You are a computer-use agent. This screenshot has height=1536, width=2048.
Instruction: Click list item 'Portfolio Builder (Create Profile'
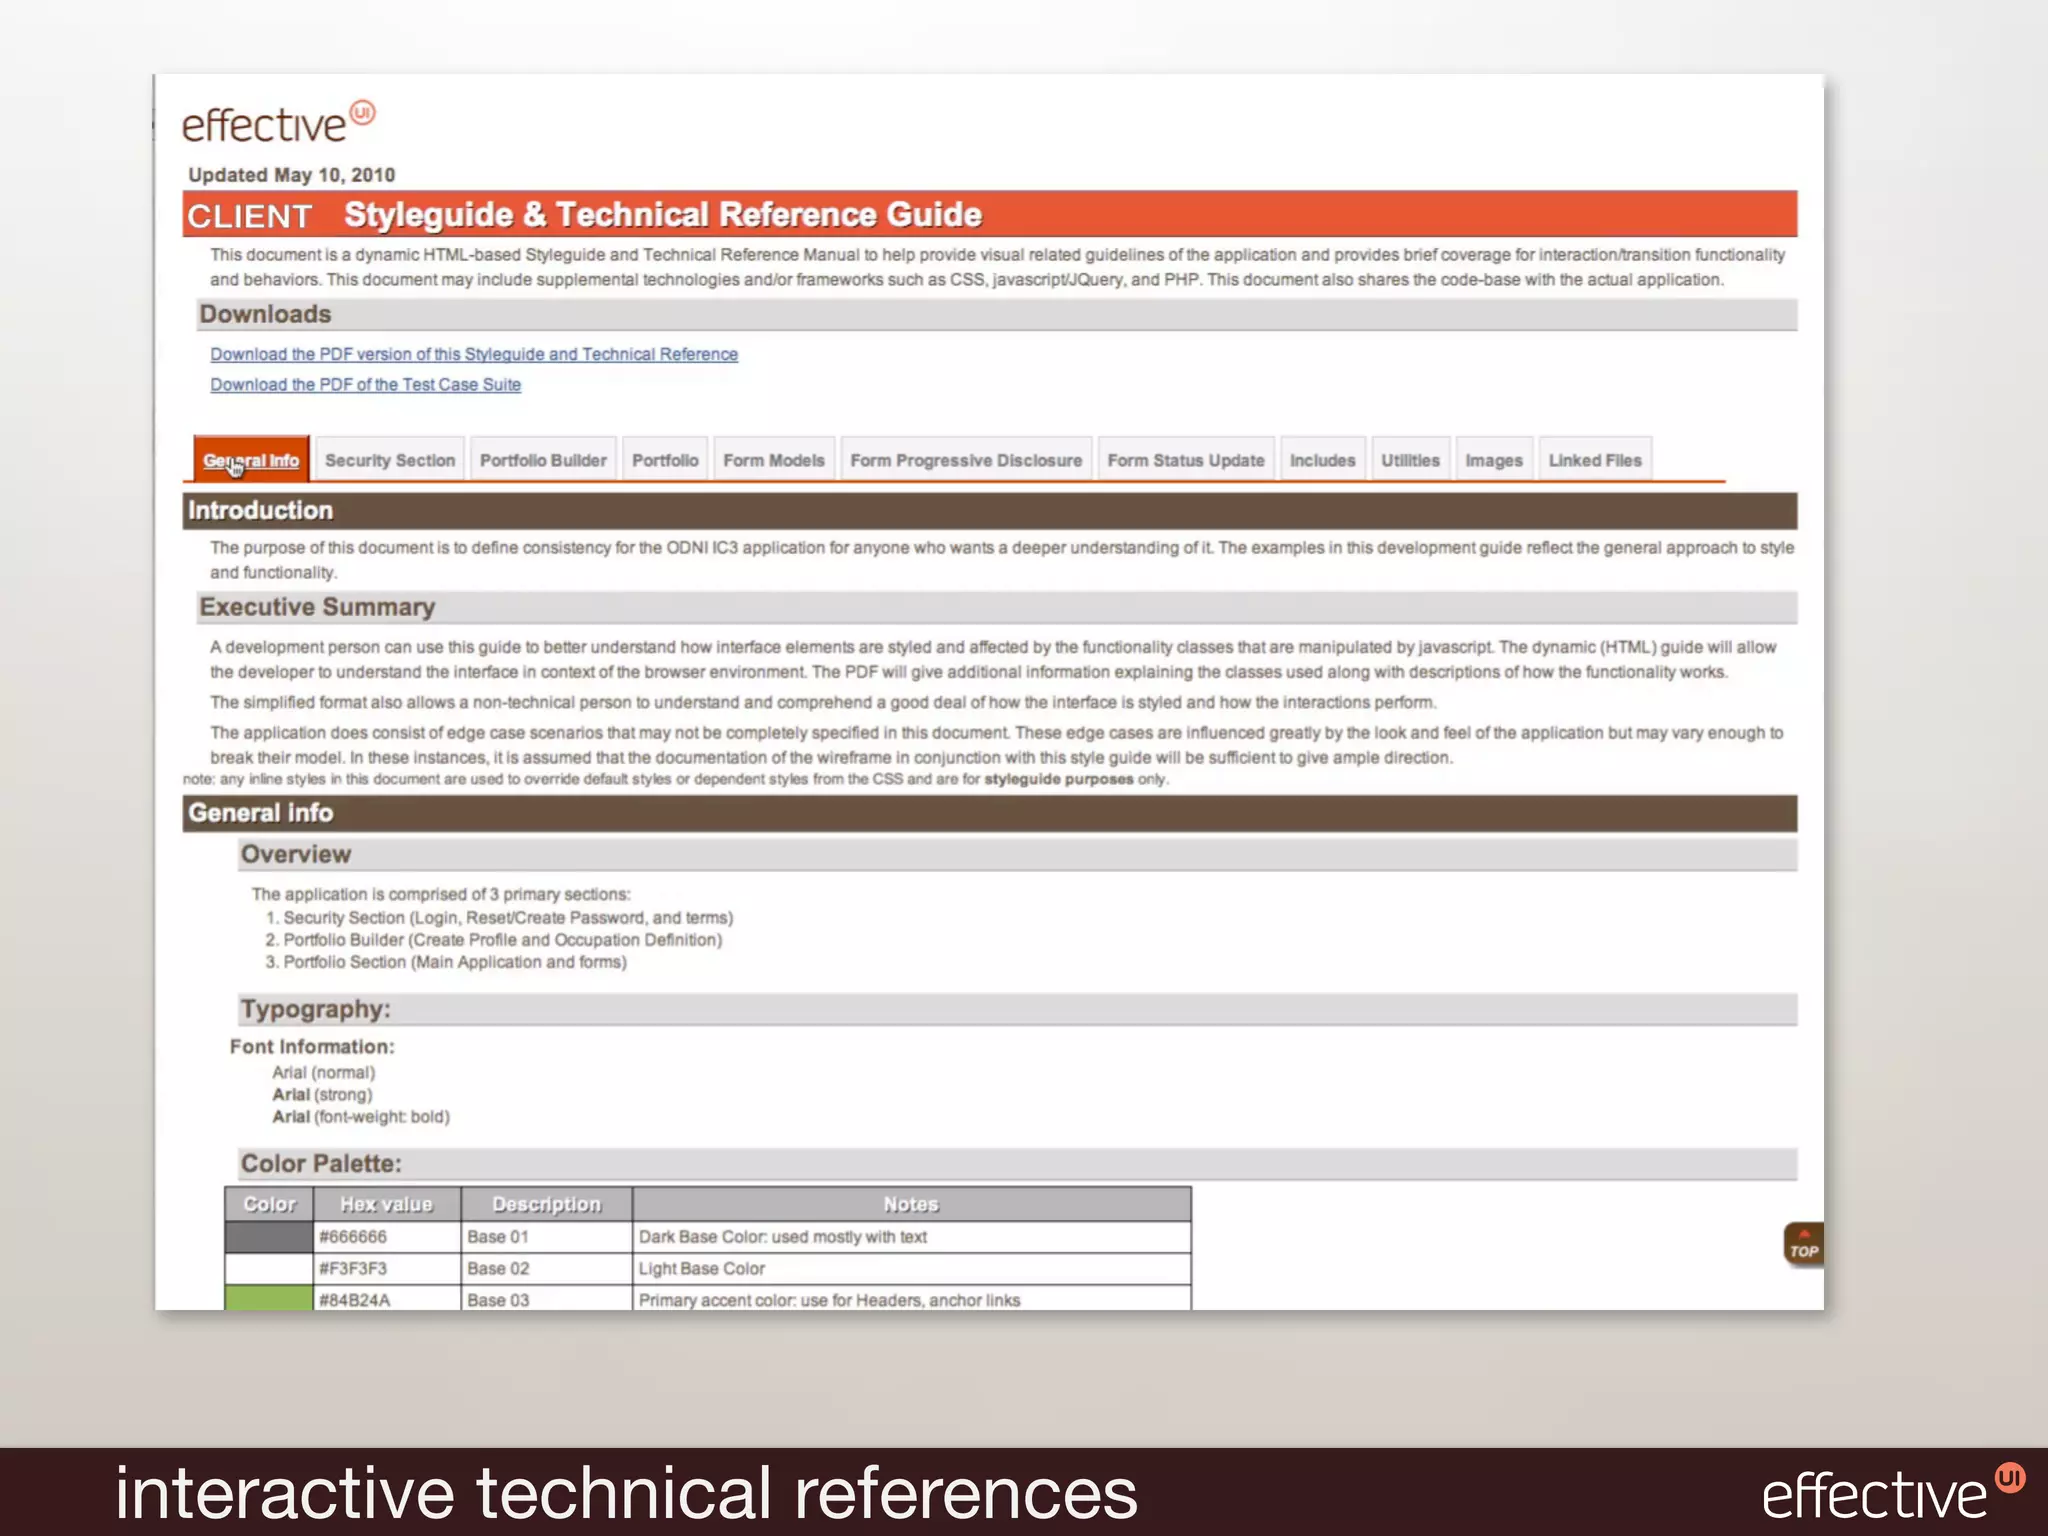502,939
